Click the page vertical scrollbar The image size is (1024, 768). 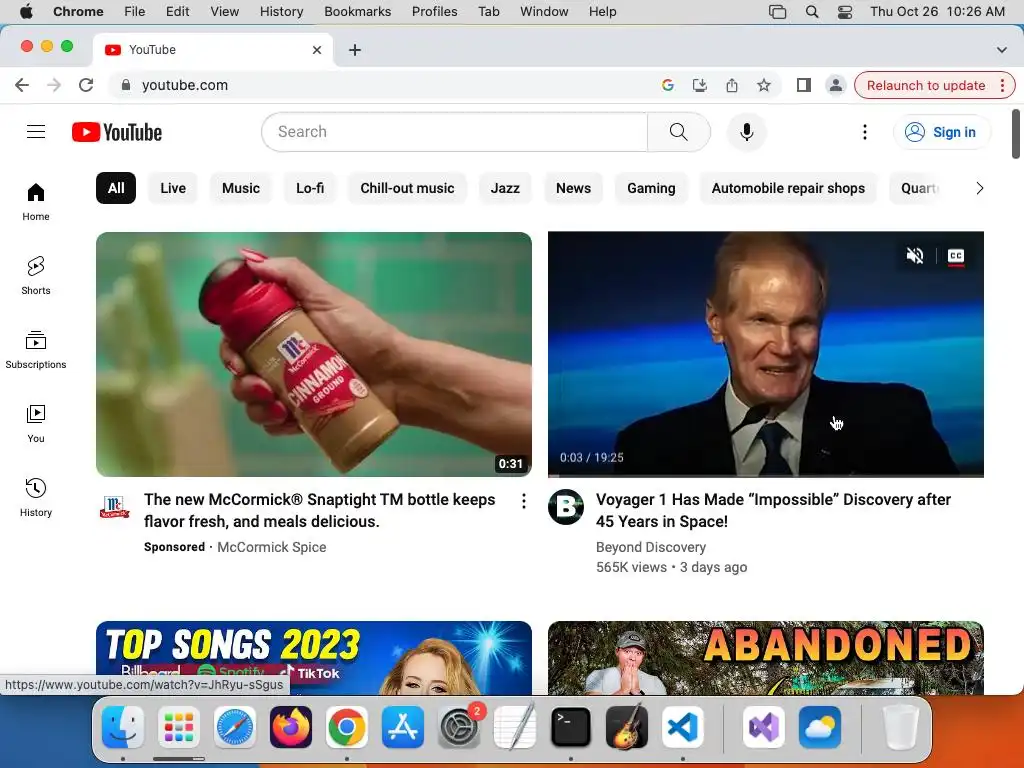pyautogui.click(x=1016, y=134)
